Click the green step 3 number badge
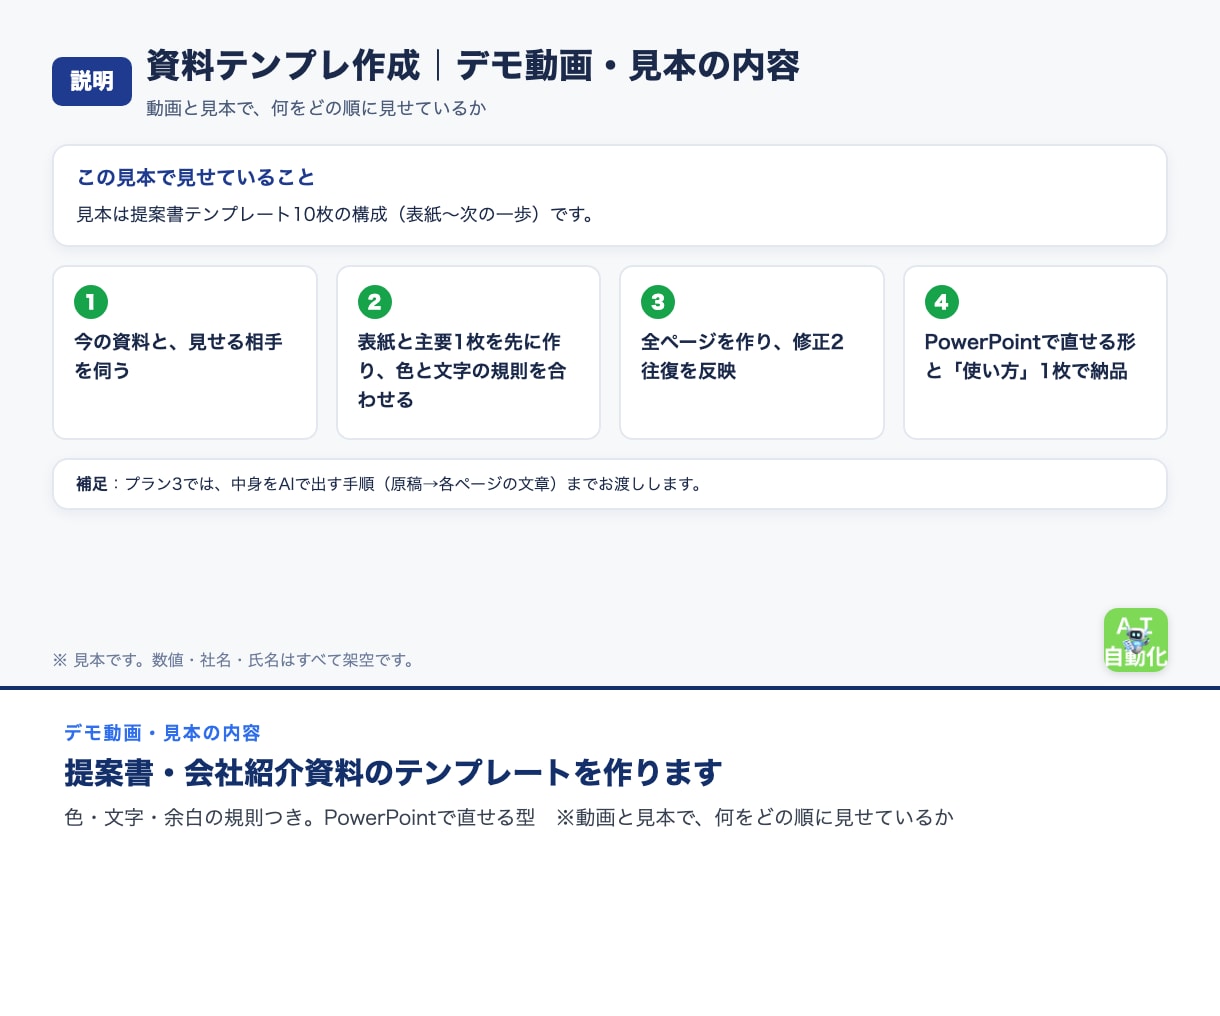The width and height of the screenshot is (1220, 1016). [658, 301]
